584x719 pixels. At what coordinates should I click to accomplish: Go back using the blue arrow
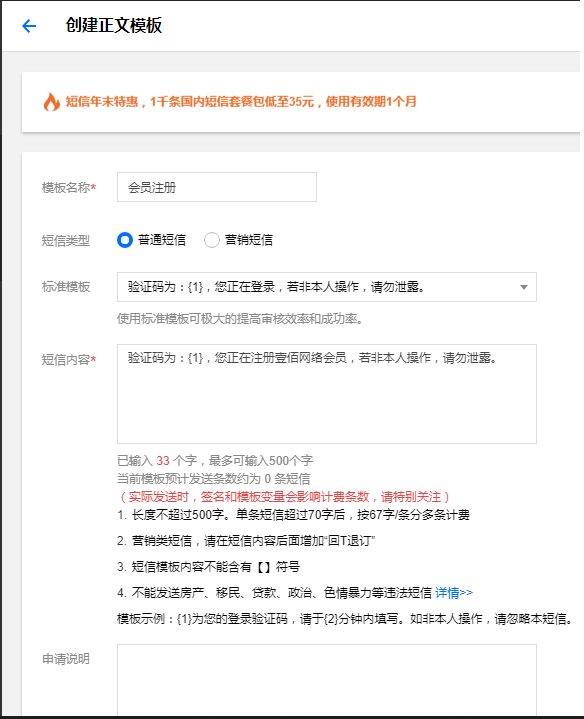click(x=29, y=26)
